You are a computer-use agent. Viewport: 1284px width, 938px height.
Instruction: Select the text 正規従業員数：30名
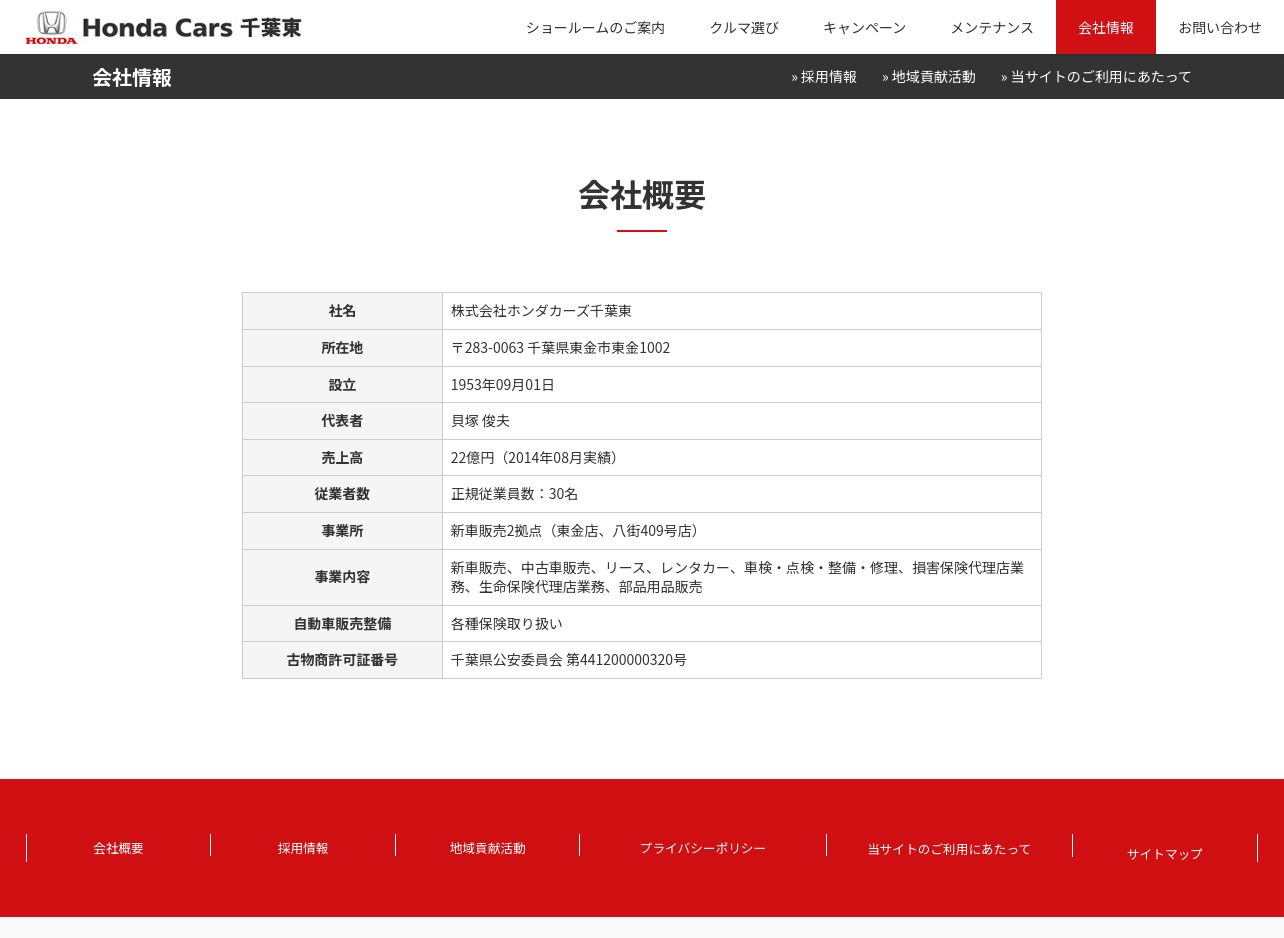[514, 494]
